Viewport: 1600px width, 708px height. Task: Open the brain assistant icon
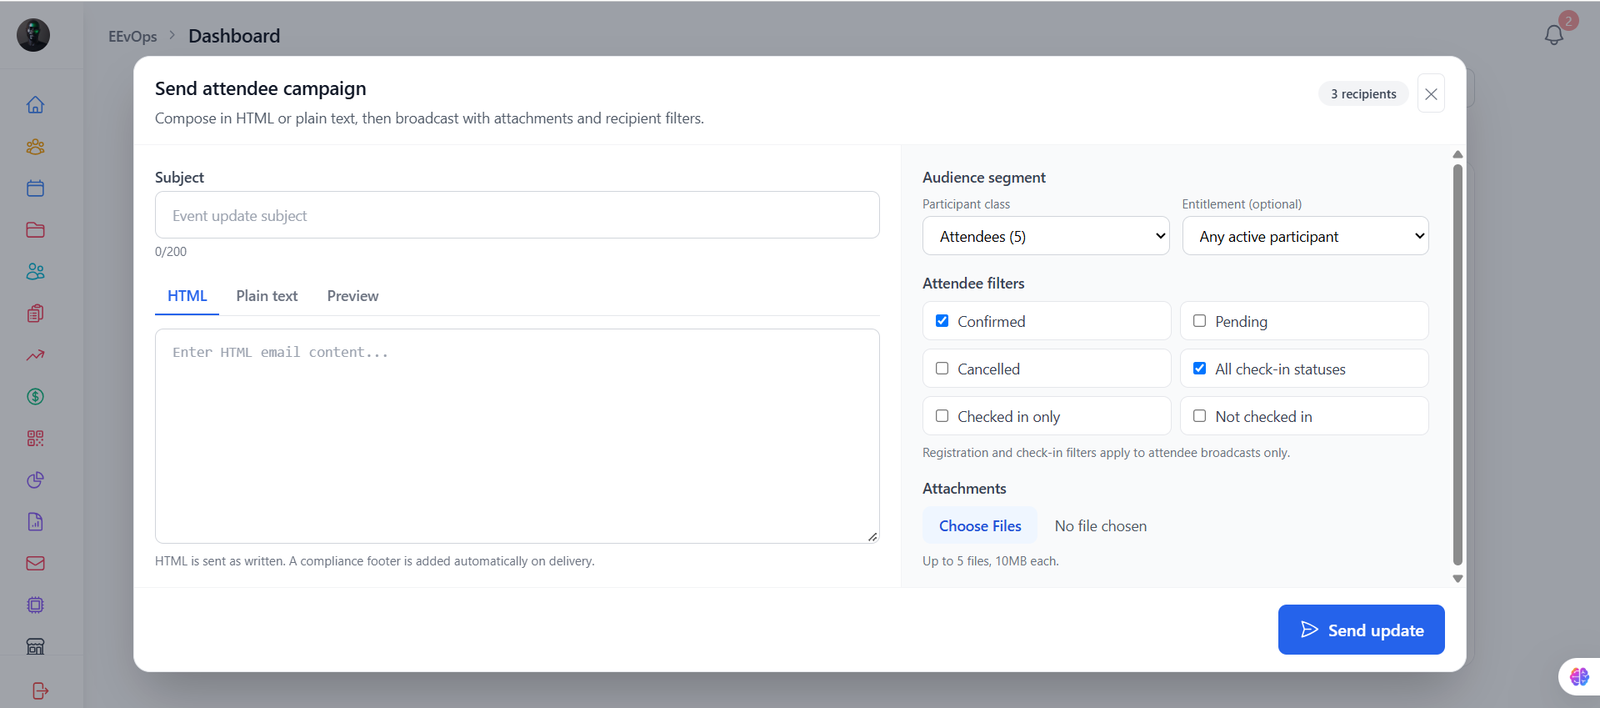coord(1579,677)
